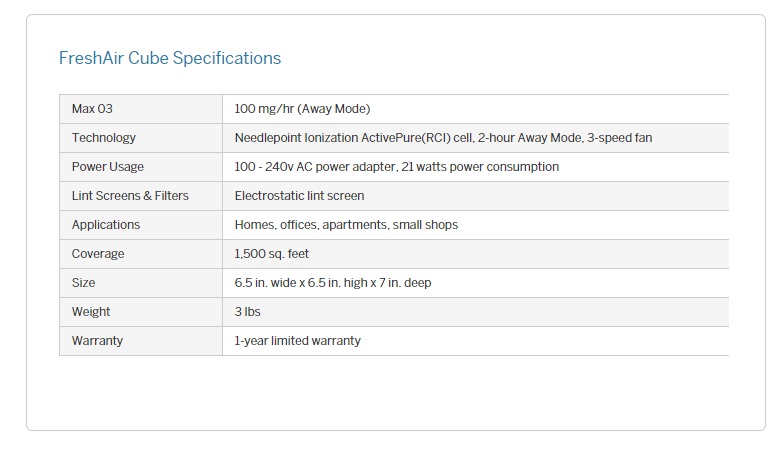Click the 1-year limited warranty text
Viewport: 779px width, 454px height.
(x=297, y=341)
